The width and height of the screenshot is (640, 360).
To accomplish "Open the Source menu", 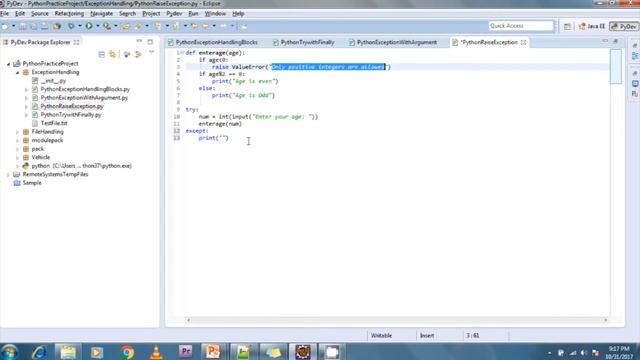I will pyautogui.click(x=40, y=13).
